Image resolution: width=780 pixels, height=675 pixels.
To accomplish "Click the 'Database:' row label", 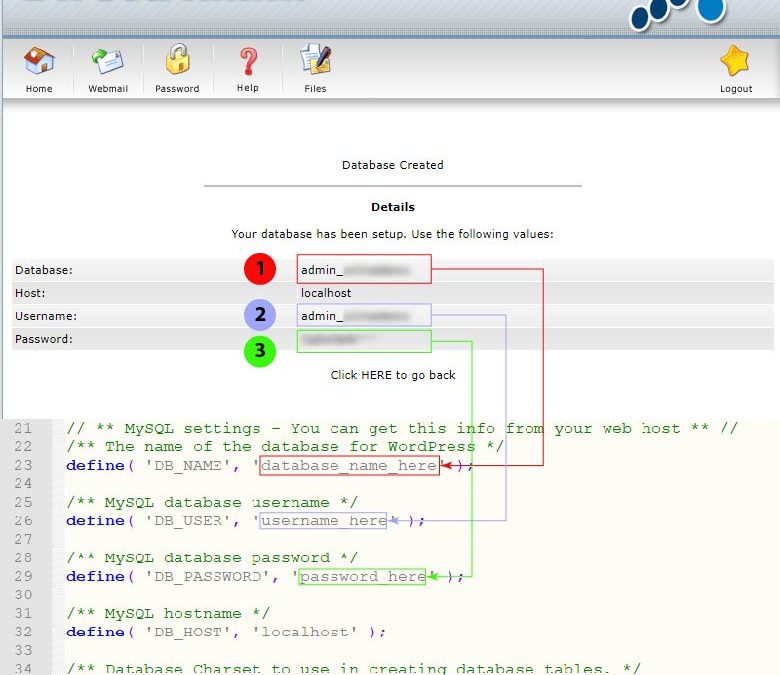I will [44, 270].
